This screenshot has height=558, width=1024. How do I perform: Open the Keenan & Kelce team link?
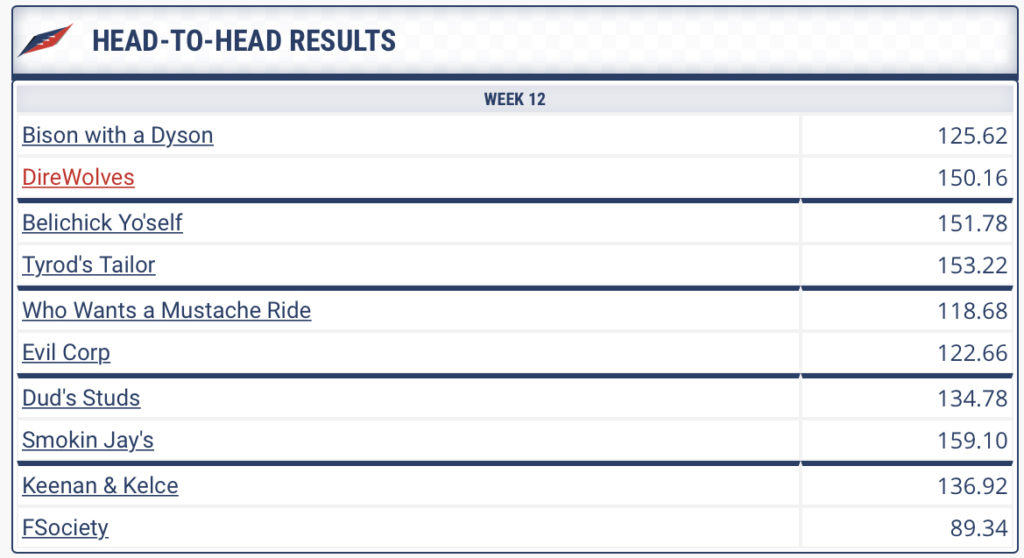[100, 485]
